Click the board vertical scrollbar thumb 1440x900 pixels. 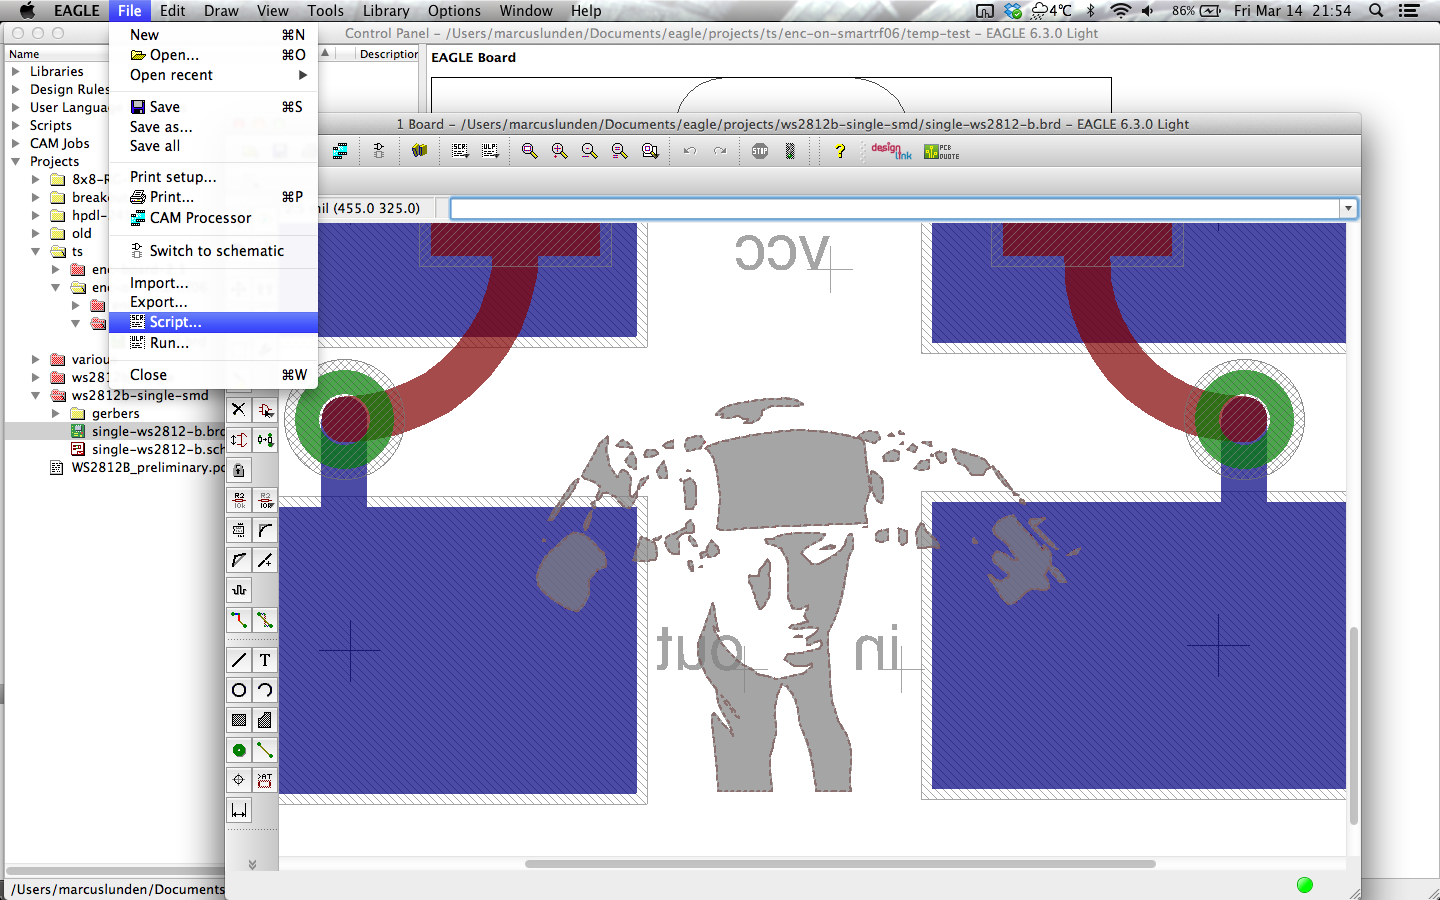tap(1354, 726)
